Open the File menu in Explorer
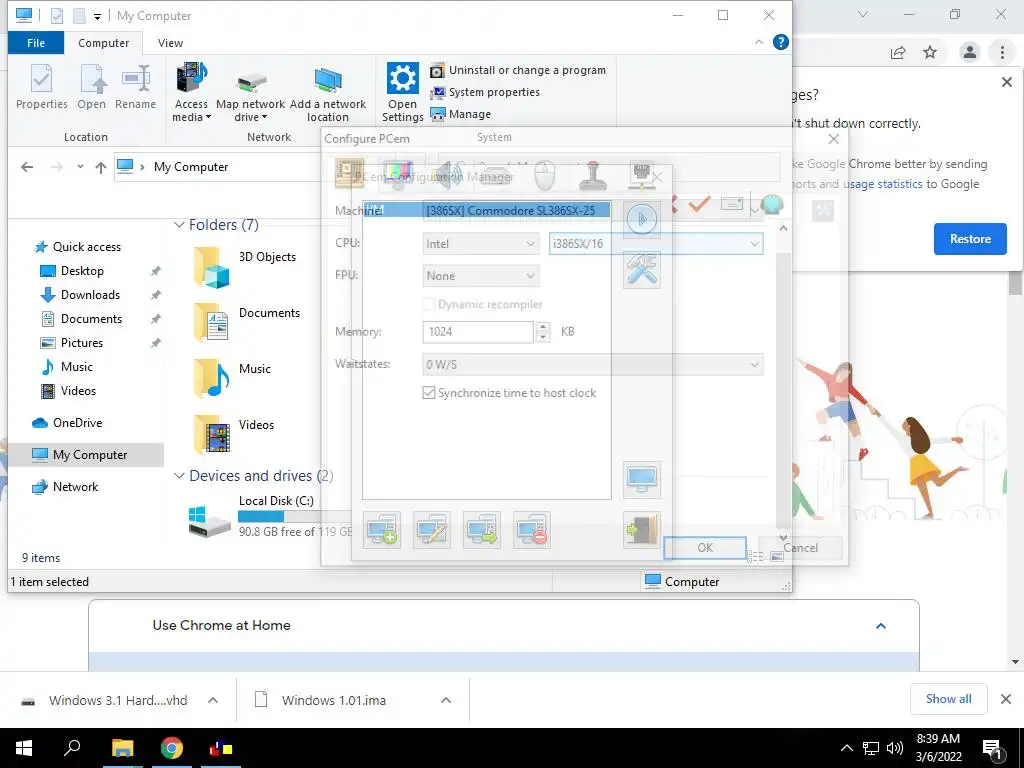Viewport: 1024px width, 768px height. [x=36, y=43]
